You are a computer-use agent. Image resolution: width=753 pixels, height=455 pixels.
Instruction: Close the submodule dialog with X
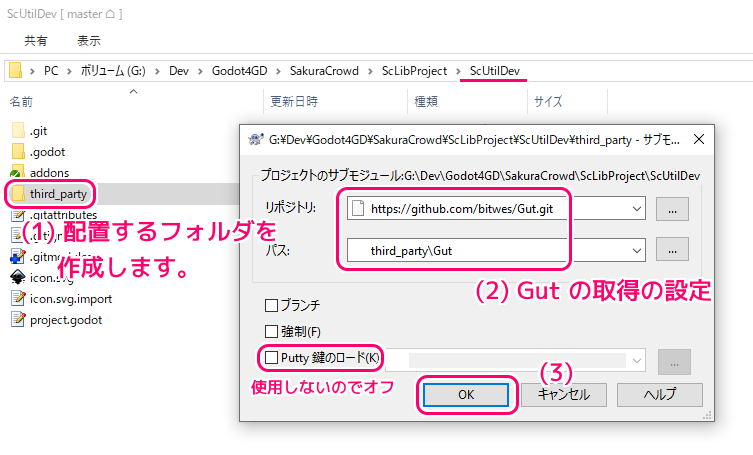[x=699, y=139]
